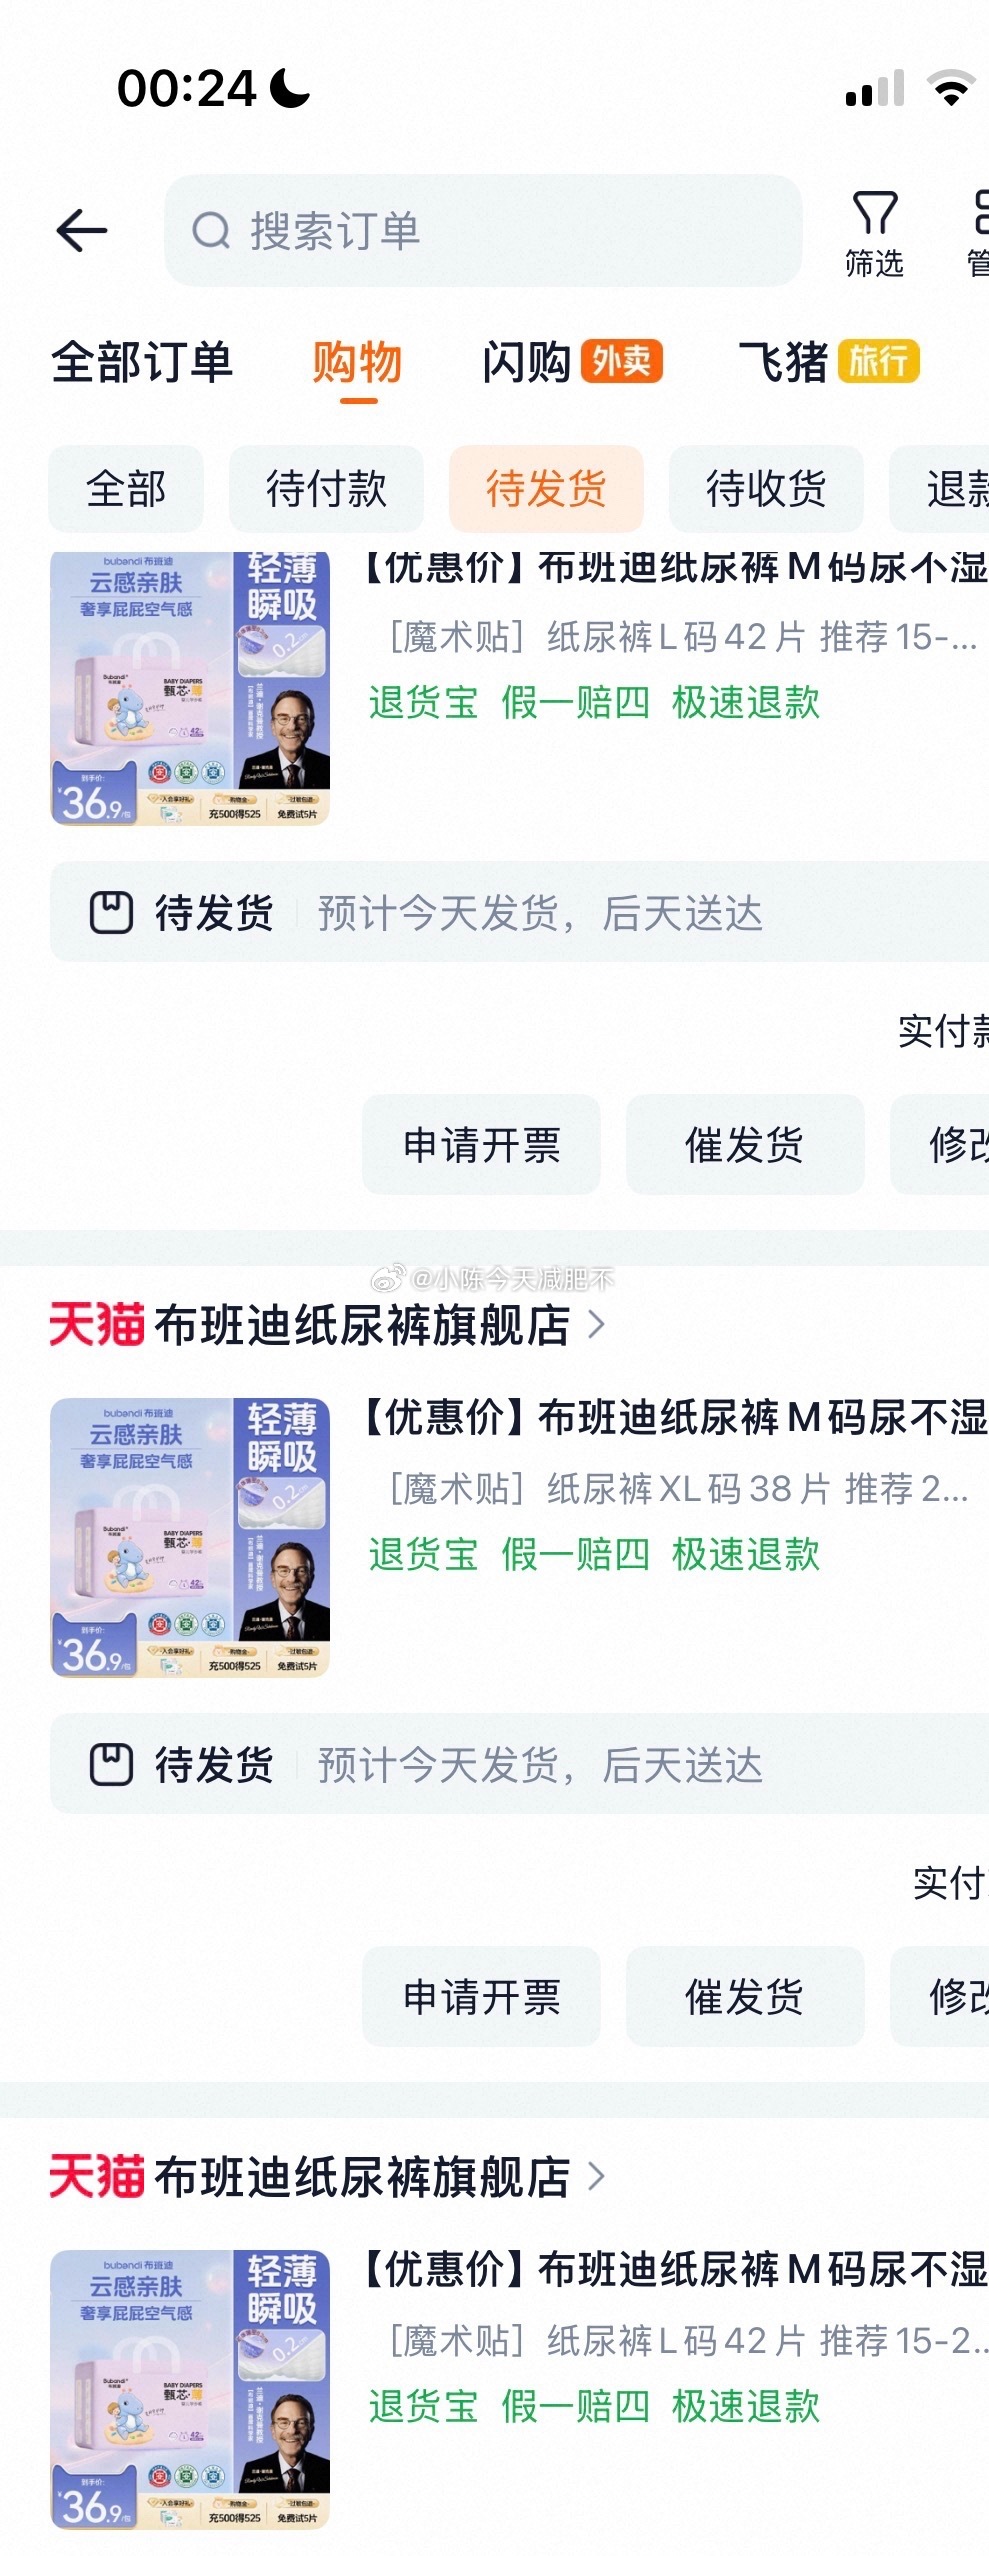Viewport: 989px width, 2556px height.
Task: Tap the package icon beside second 待发货 status
Action: (111, 1765)
